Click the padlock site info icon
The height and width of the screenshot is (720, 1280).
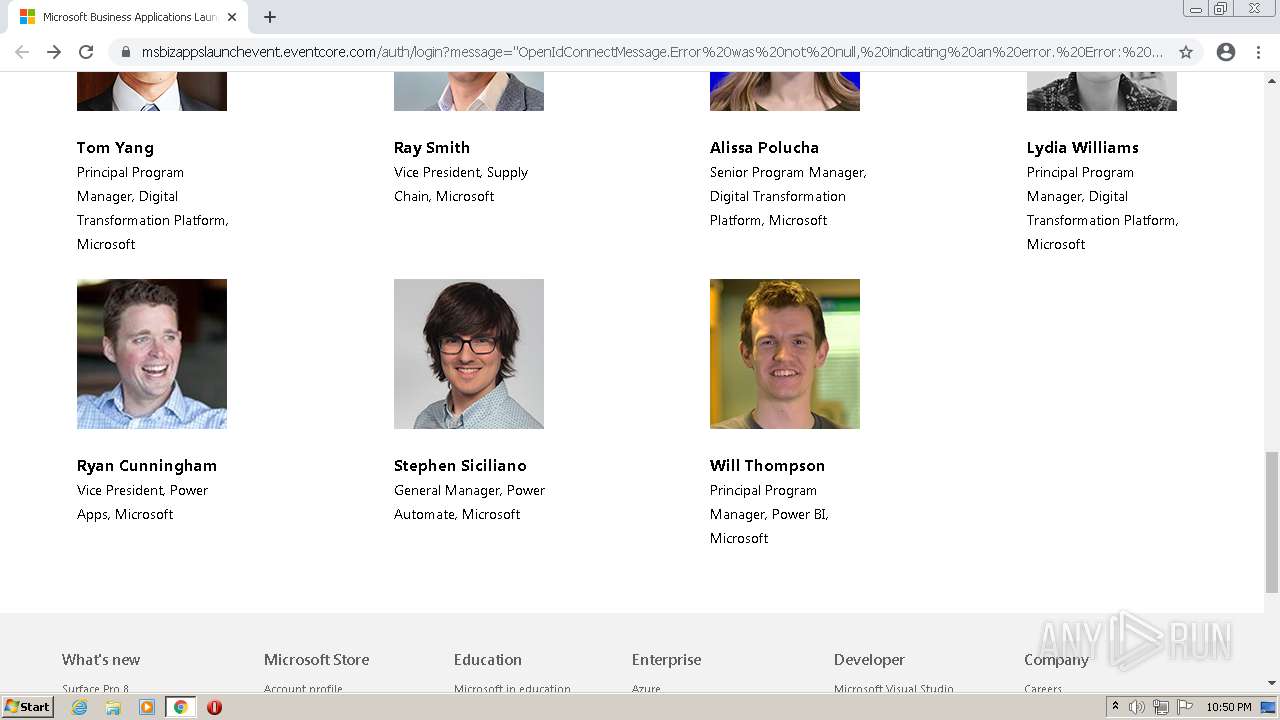pos(126,52)
